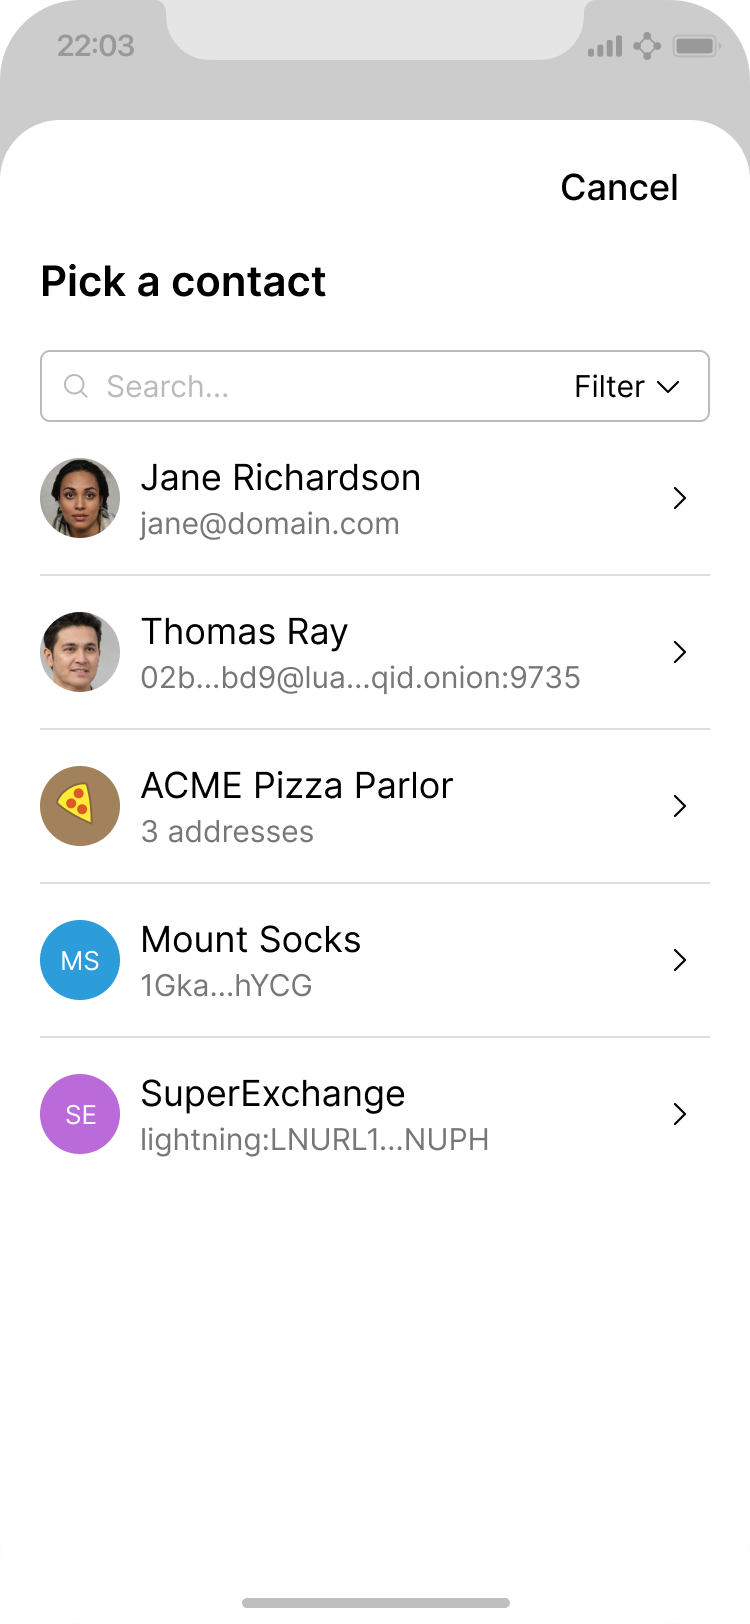Open the Filter dropdown
This screenshot has width=750, height=1624.
click(x=627, y=387)
